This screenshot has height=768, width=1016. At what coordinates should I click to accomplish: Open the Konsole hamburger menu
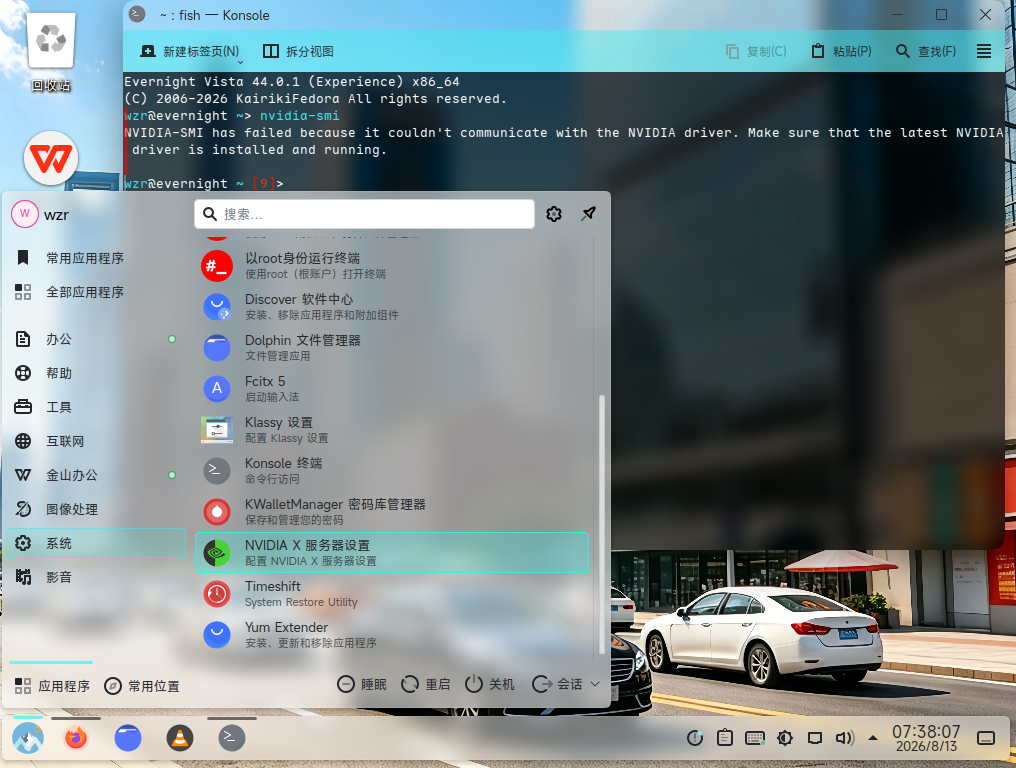pos(984,51)
